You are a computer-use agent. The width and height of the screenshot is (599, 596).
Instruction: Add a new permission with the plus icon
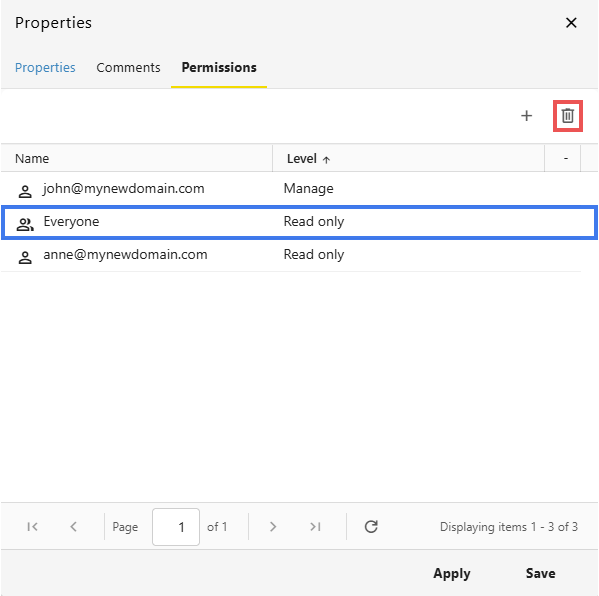[526, 115]
